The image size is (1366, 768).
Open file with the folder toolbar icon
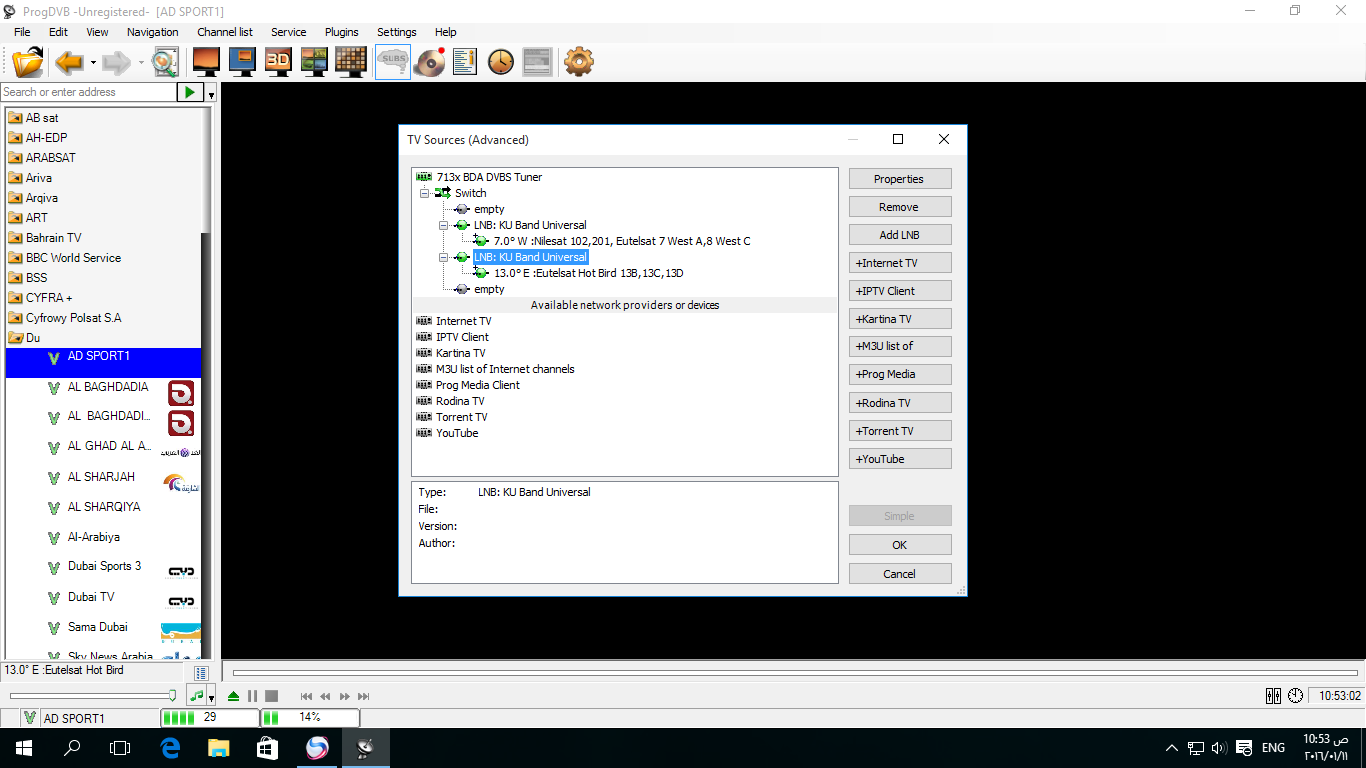(28, 62)
